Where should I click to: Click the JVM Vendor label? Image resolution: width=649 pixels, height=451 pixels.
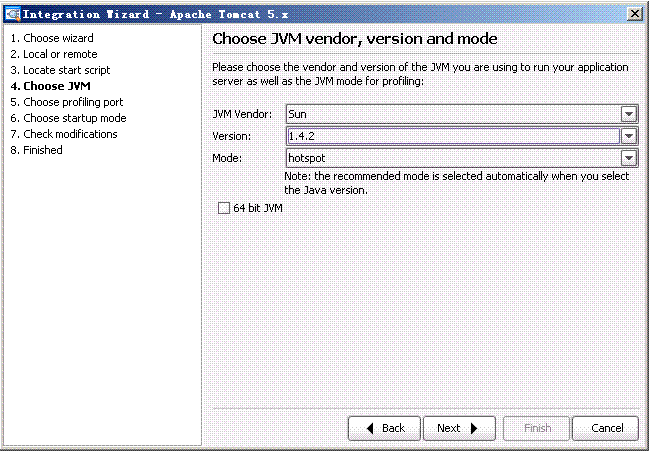click(242, 114)
